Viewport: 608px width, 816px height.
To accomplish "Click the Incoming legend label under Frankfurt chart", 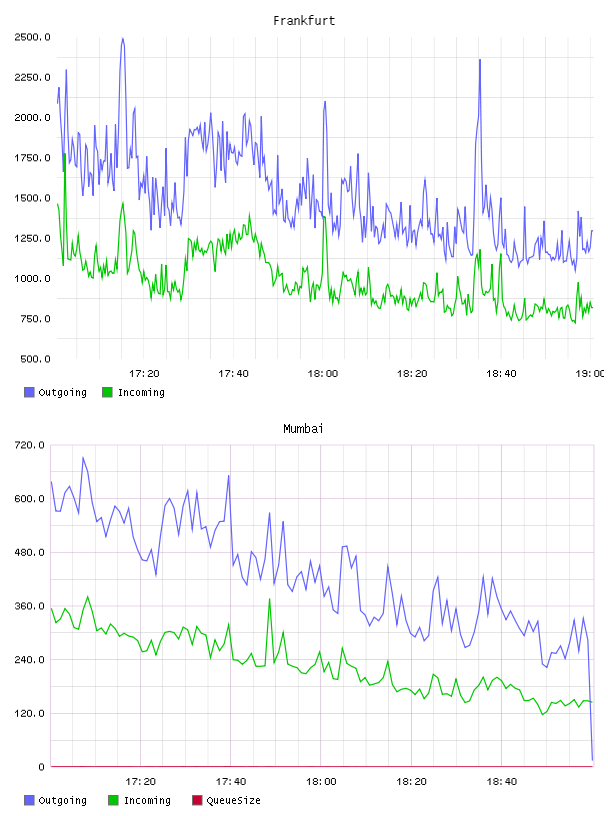I will (x=141, y=392).
